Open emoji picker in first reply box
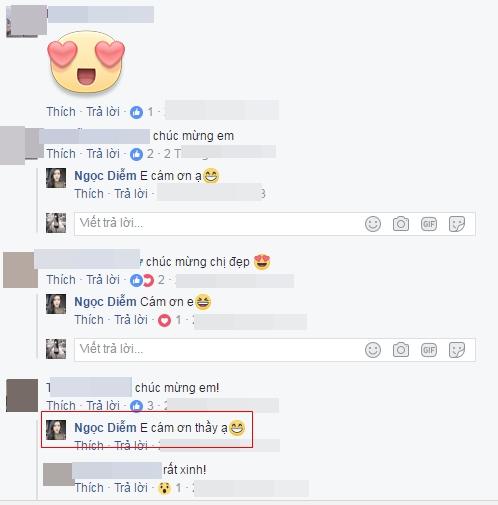Image resolution: width=498 pixels, height=505 pixels. pos(373,224)
